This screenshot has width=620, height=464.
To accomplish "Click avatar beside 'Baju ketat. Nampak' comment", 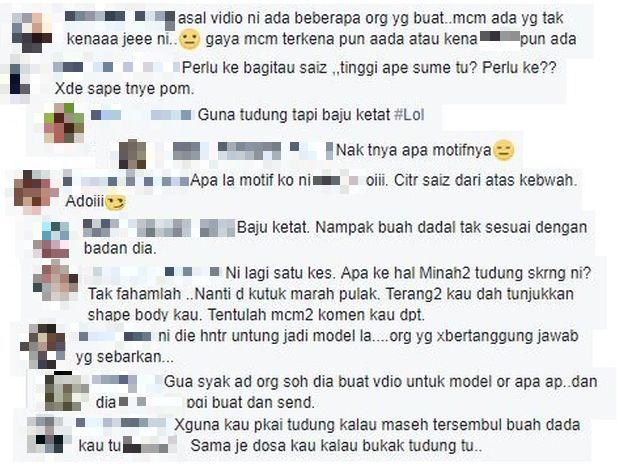I will 51,241.
